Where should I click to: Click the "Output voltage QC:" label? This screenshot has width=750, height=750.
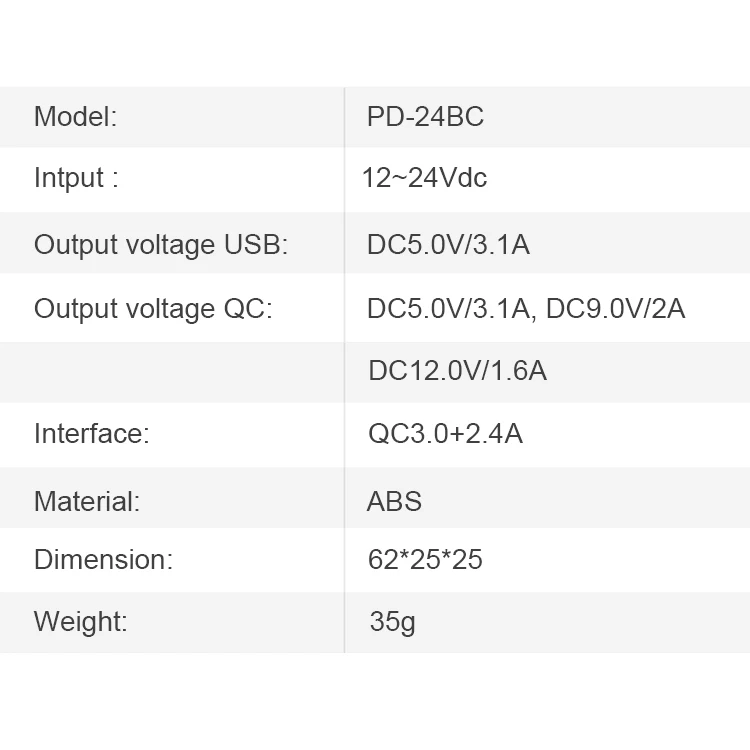tap(153, 308)
